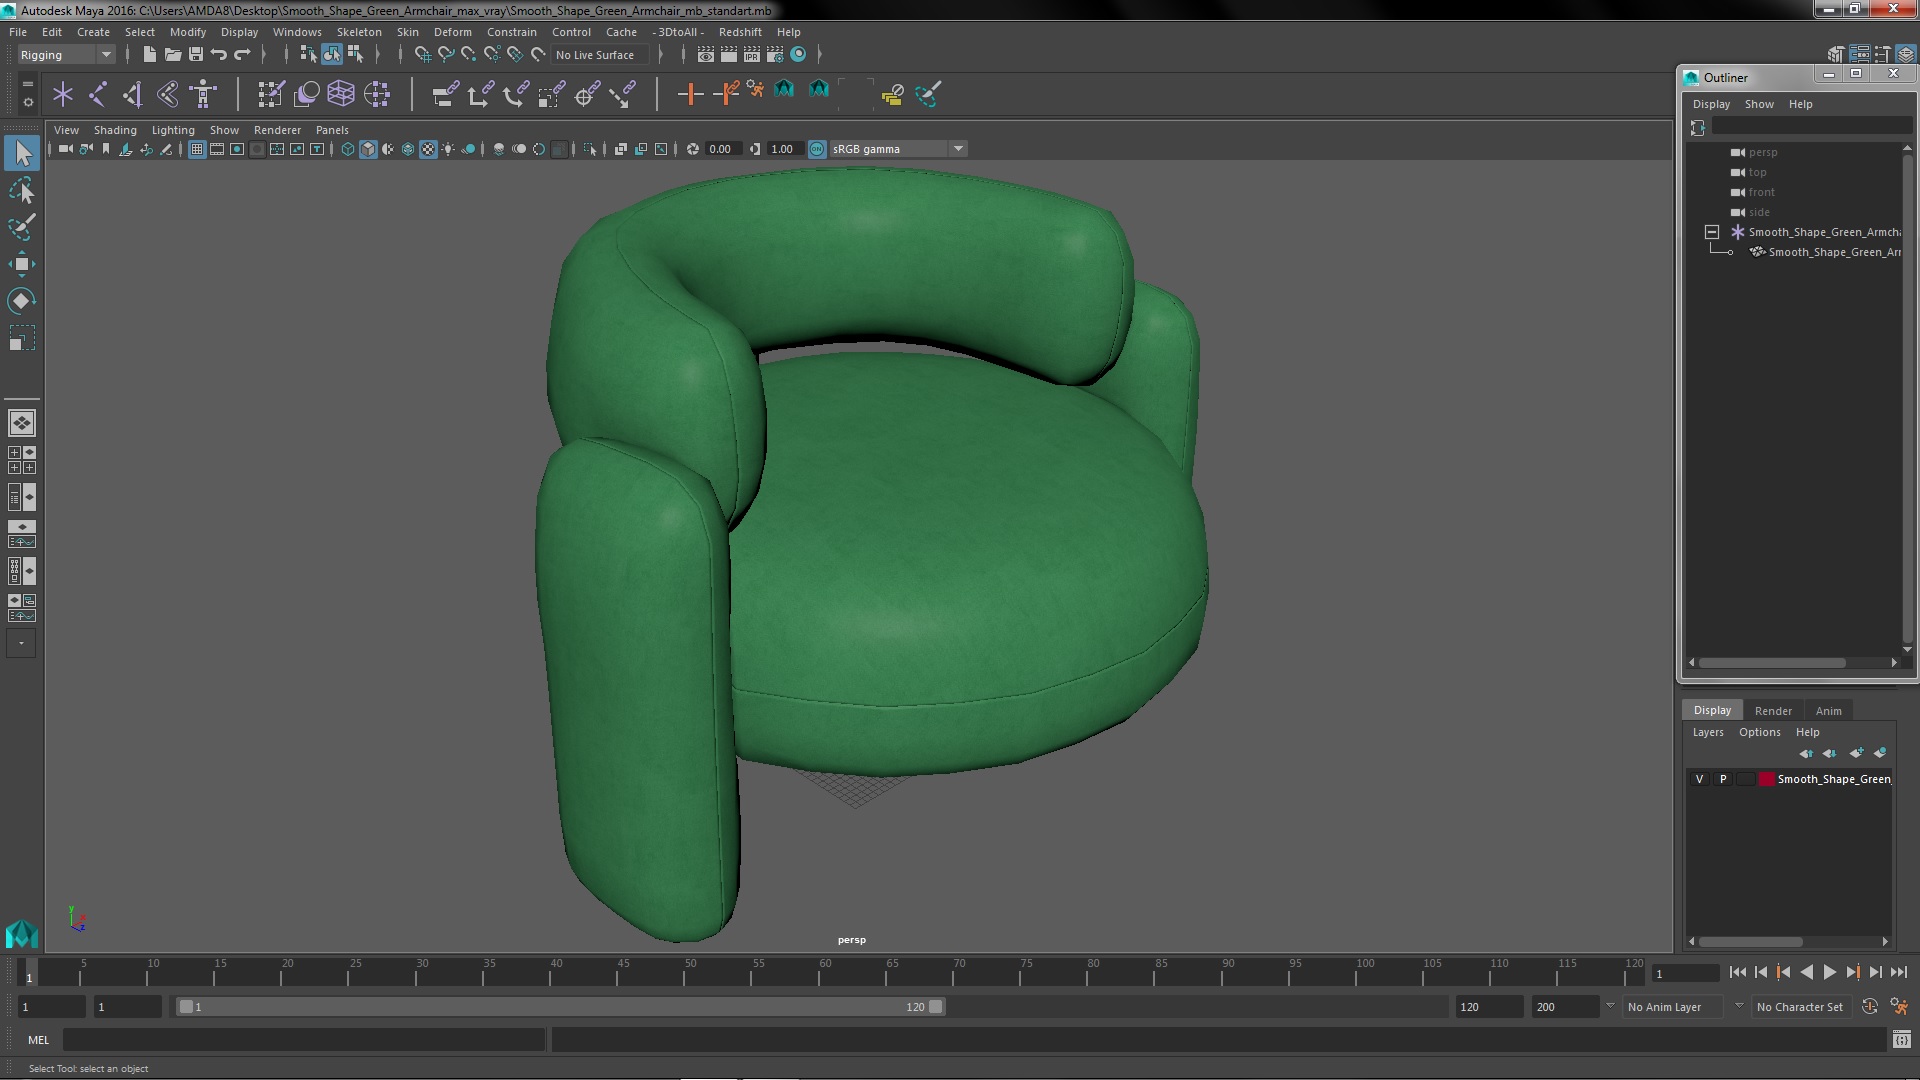The width and height of the screenshot is (1920, 1080).
Task: Toggle V visibility of Smooth_Shape_Green layer
Action: click(x=1699, y=779)
